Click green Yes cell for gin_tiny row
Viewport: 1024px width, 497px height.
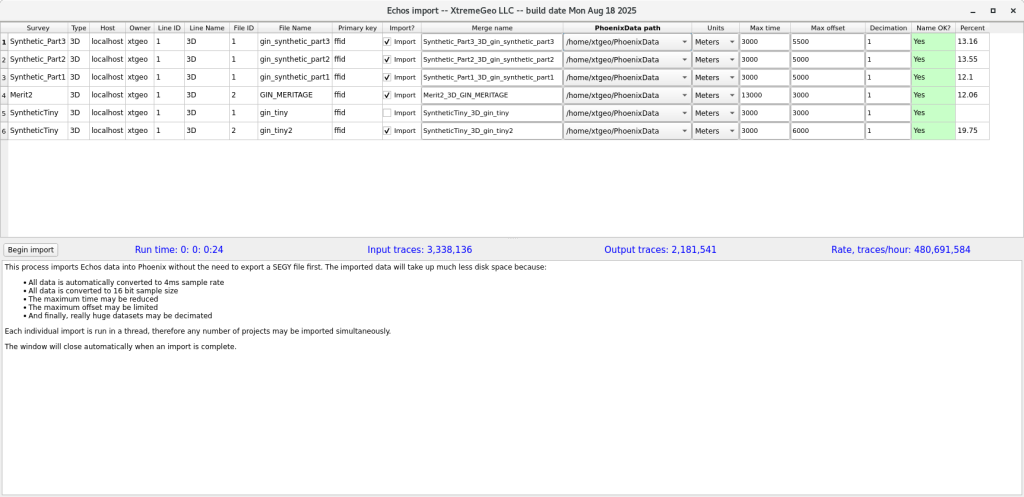point(933,113)
